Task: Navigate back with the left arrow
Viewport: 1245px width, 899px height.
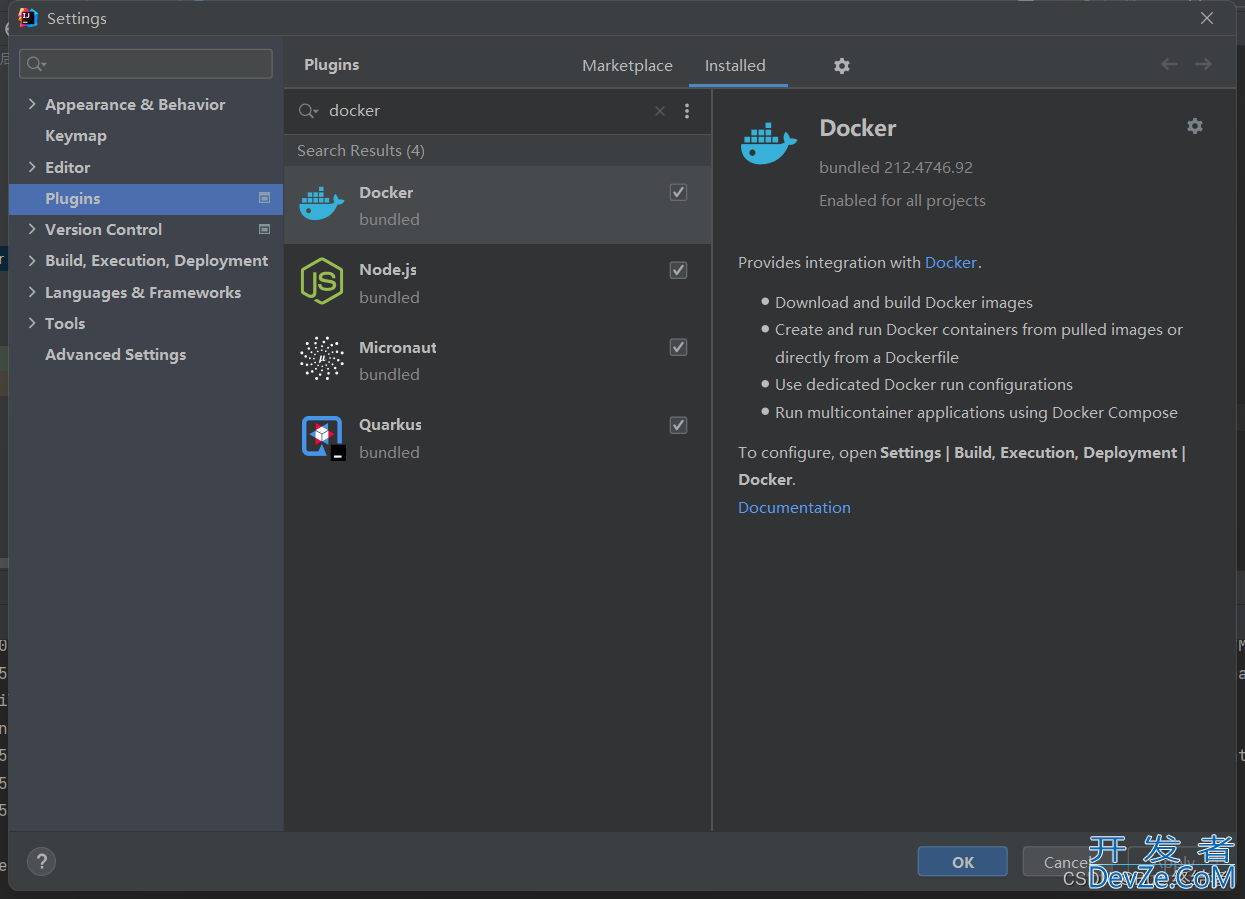Action: pos(1169,64)
